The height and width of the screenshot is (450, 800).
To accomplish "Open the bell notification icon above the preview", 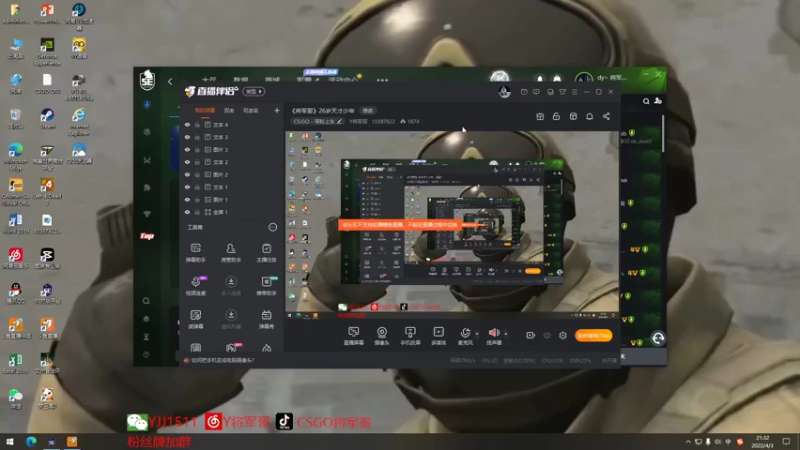I will 589,116.
